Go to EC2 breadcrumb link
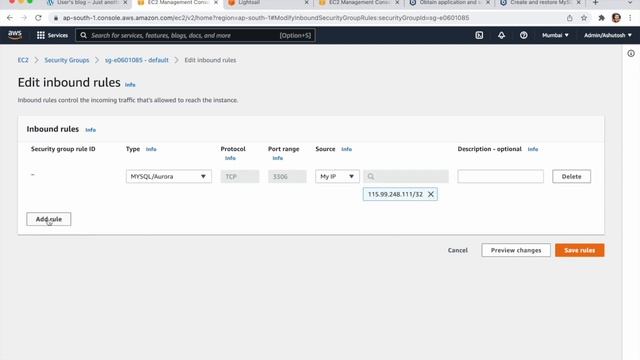Image resolution: width=640 pixels, height=360 pixels. (x=23, y=60)
